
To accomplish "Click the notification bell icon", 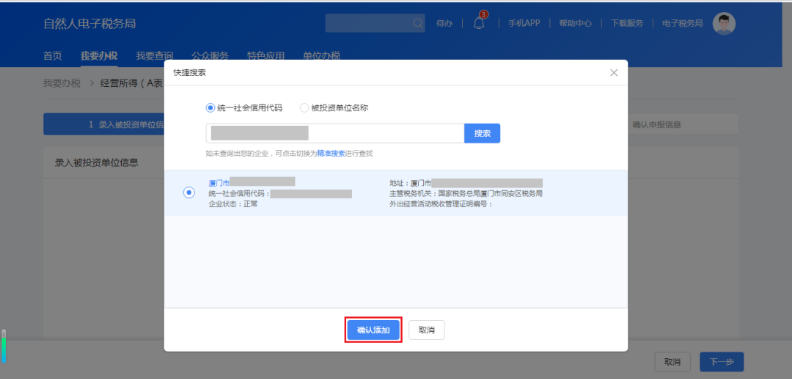I will coord(479,23).
